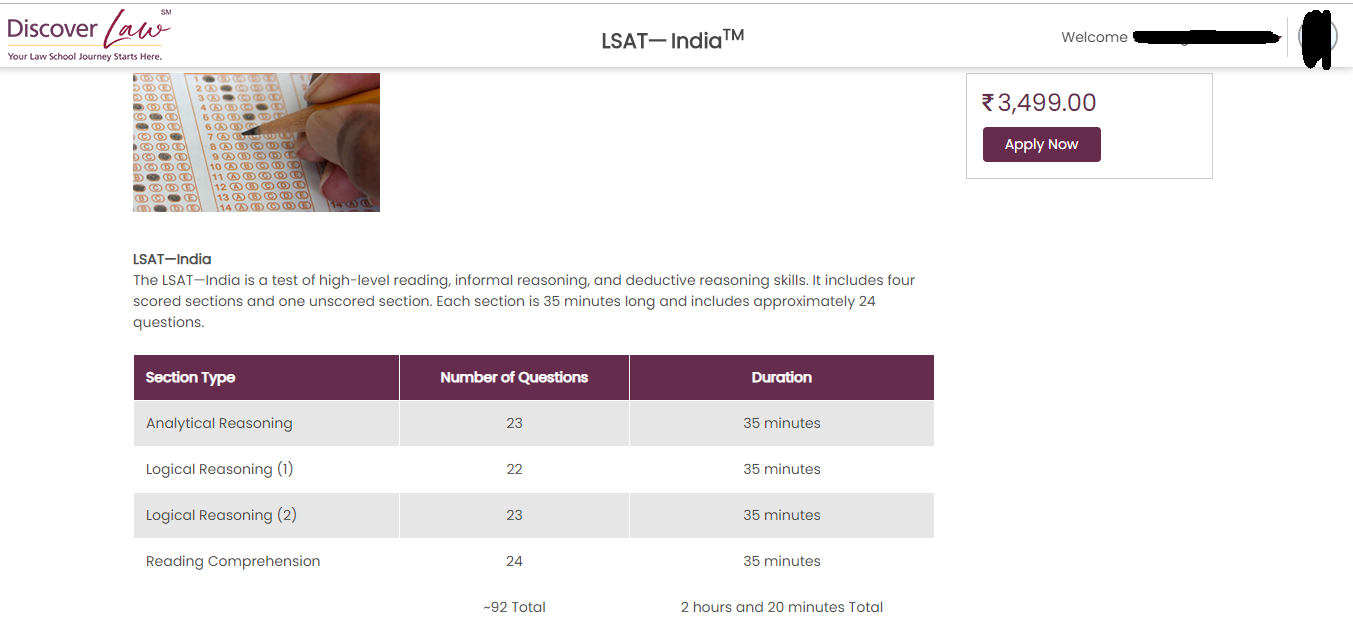The image size is (1353, 629).
Task: Click the Number of Questions header
Action: coord(513,377)
